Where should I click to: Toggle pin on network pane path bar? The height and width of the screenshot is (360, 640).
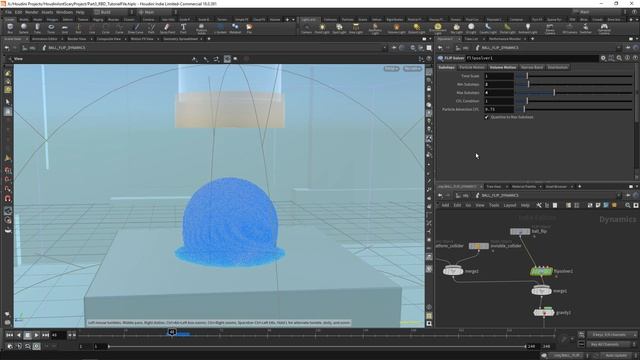coord(628,196)
